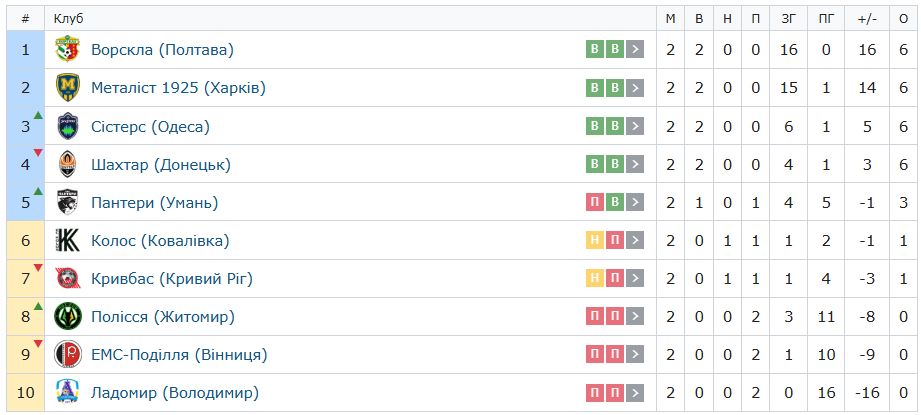Sort by the О points column header
The image size is (921, 415).
903,19
